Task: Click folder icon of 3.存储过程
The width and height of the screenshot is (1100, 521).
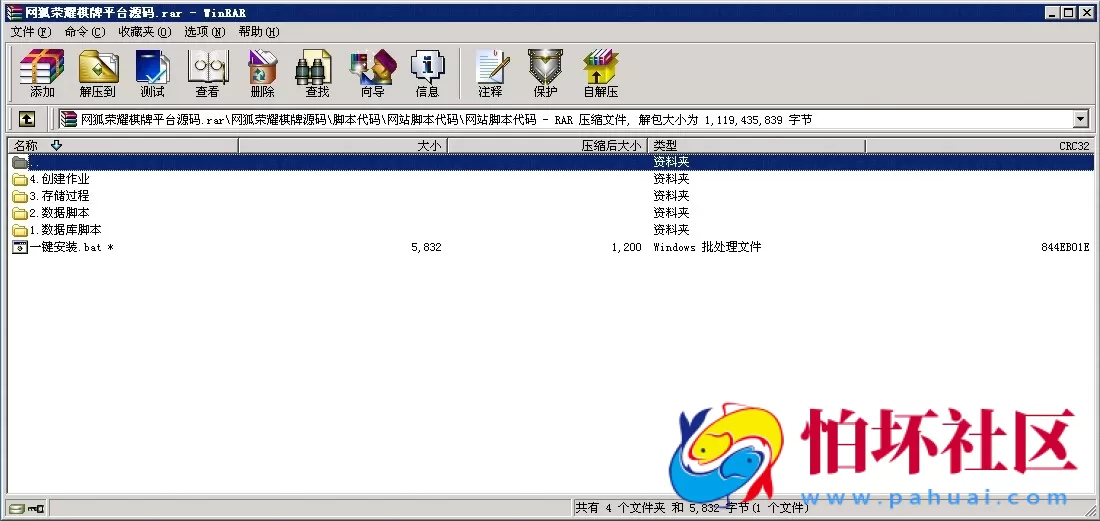Action: pyautogui.click(x=20, y=196)
